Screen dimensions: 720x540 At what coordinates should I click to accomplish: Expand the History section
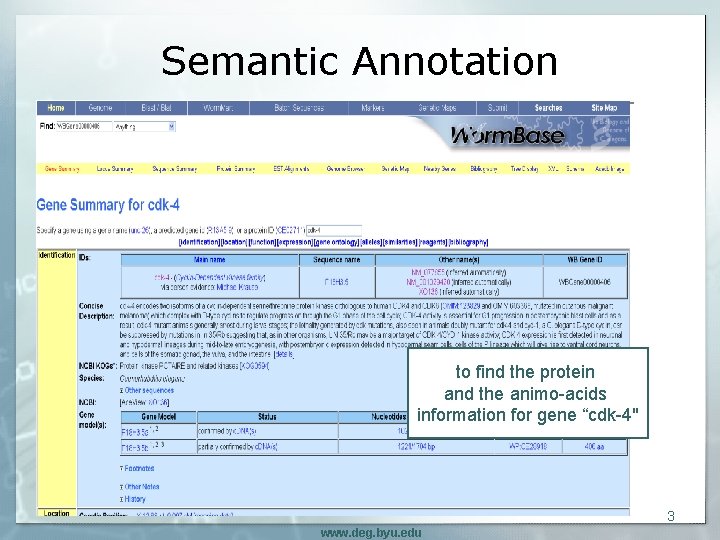132,499
